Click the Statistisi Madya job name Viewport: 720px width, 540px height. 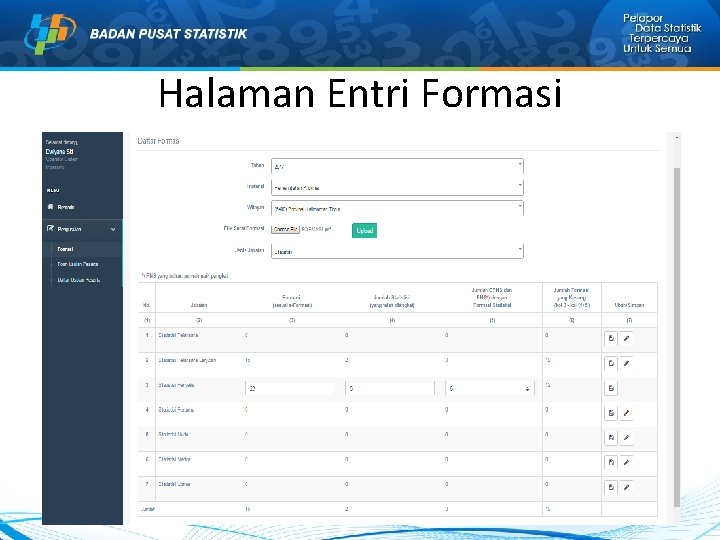coord(174,459)
